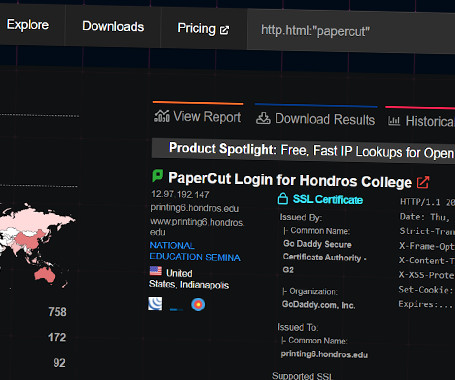Open NATIONAL EDUCATION SEMINA organization link
This screenshot has height=380, width=455.
(195, 251)
